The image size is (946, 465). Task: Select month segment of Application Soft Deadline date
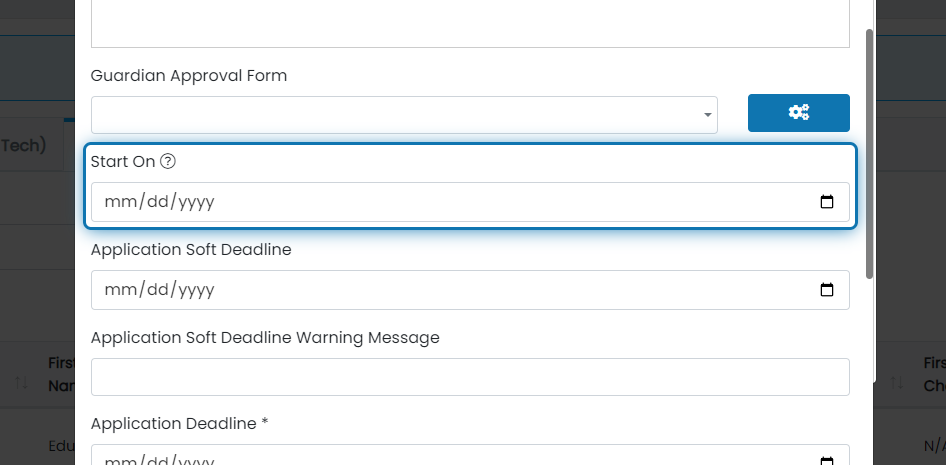tap(121, 290)
